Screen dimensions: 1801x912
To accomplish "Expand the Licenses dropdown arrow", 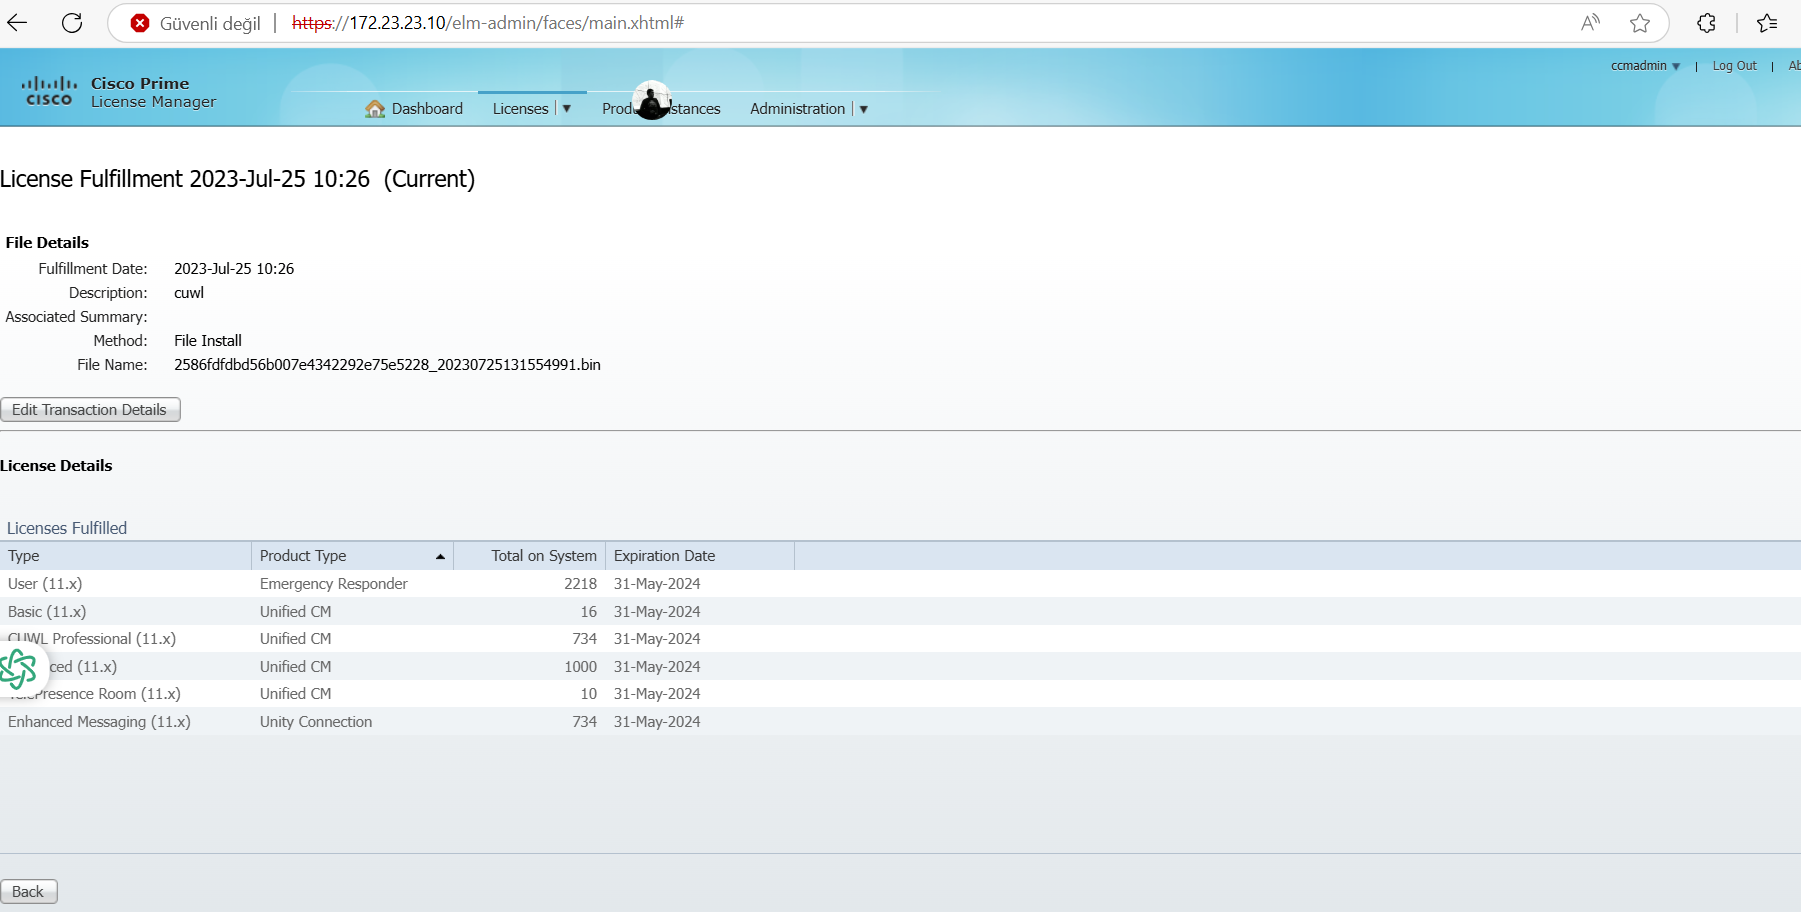I will [x=566, y=109].
